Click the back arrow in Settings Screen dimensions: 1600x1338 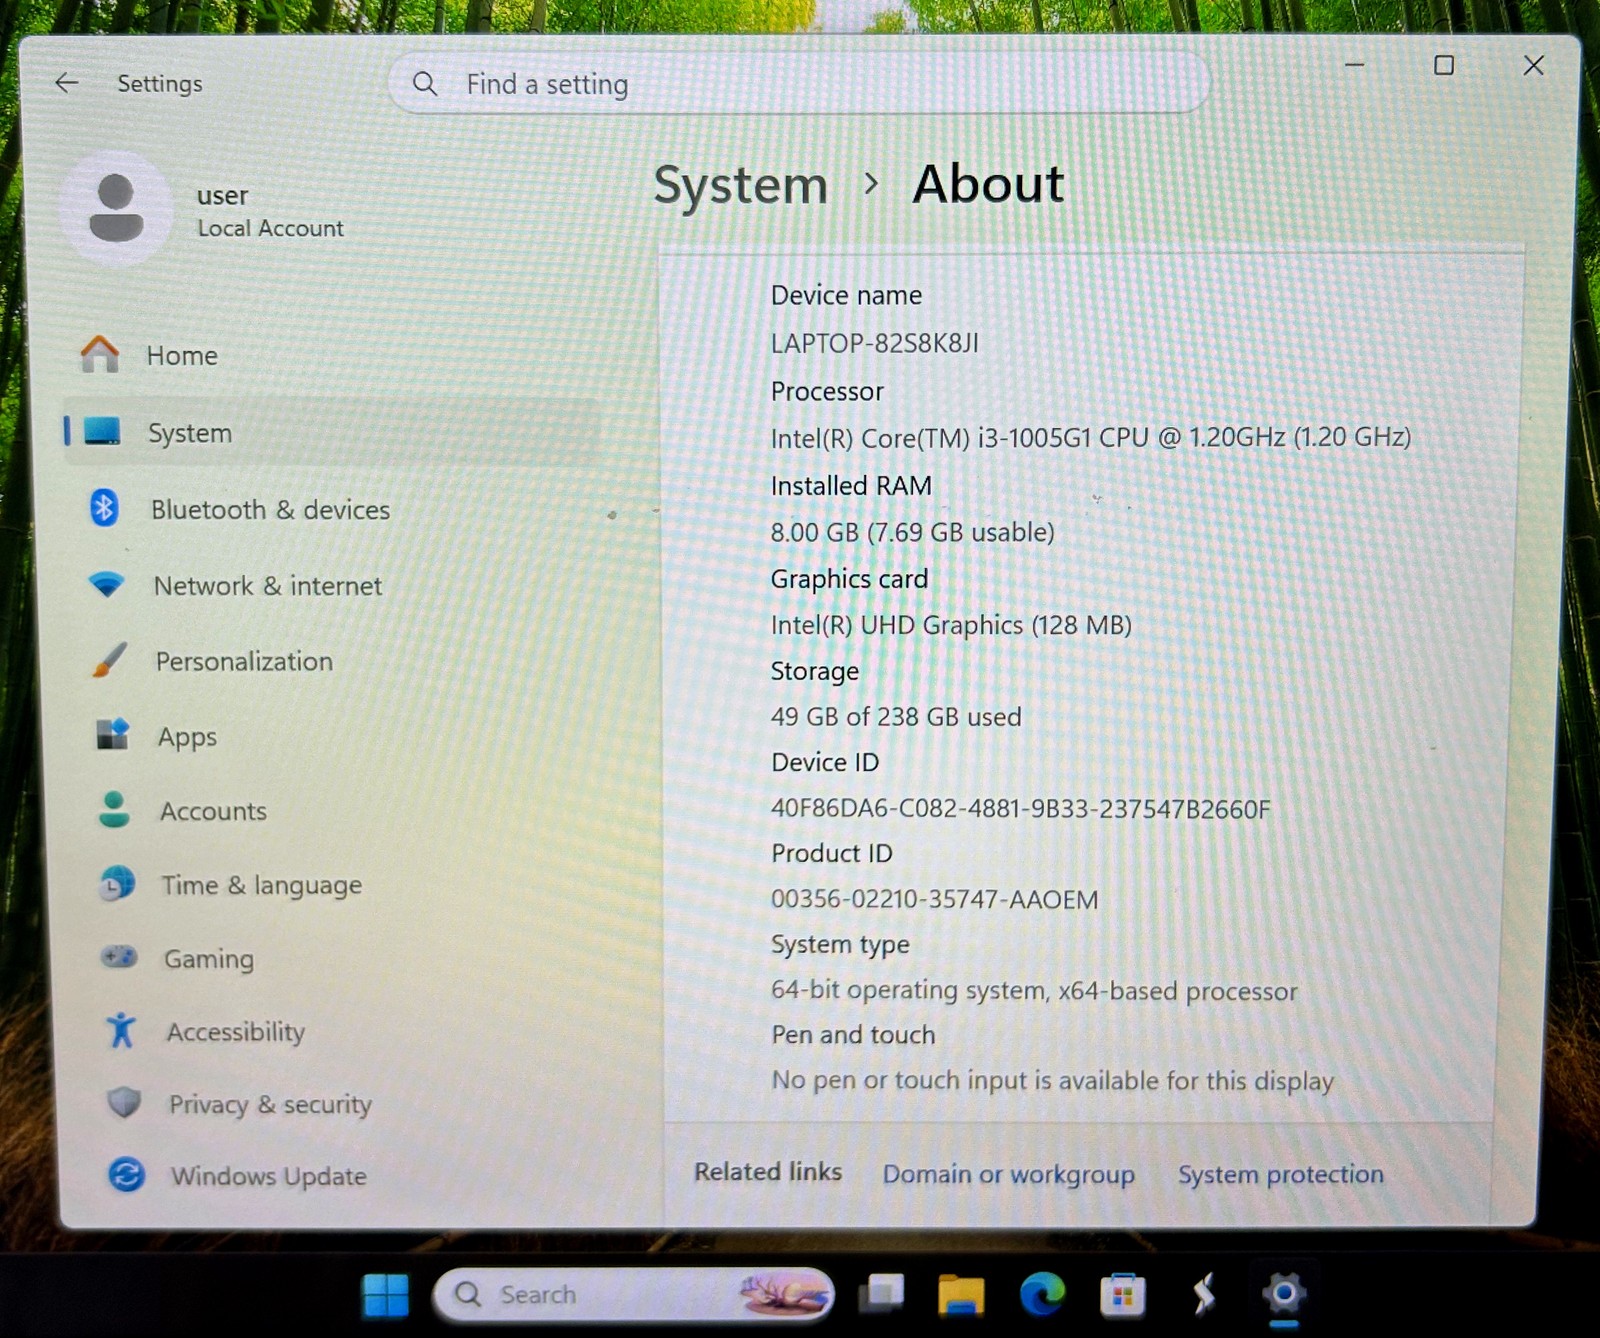pos(67,83)
